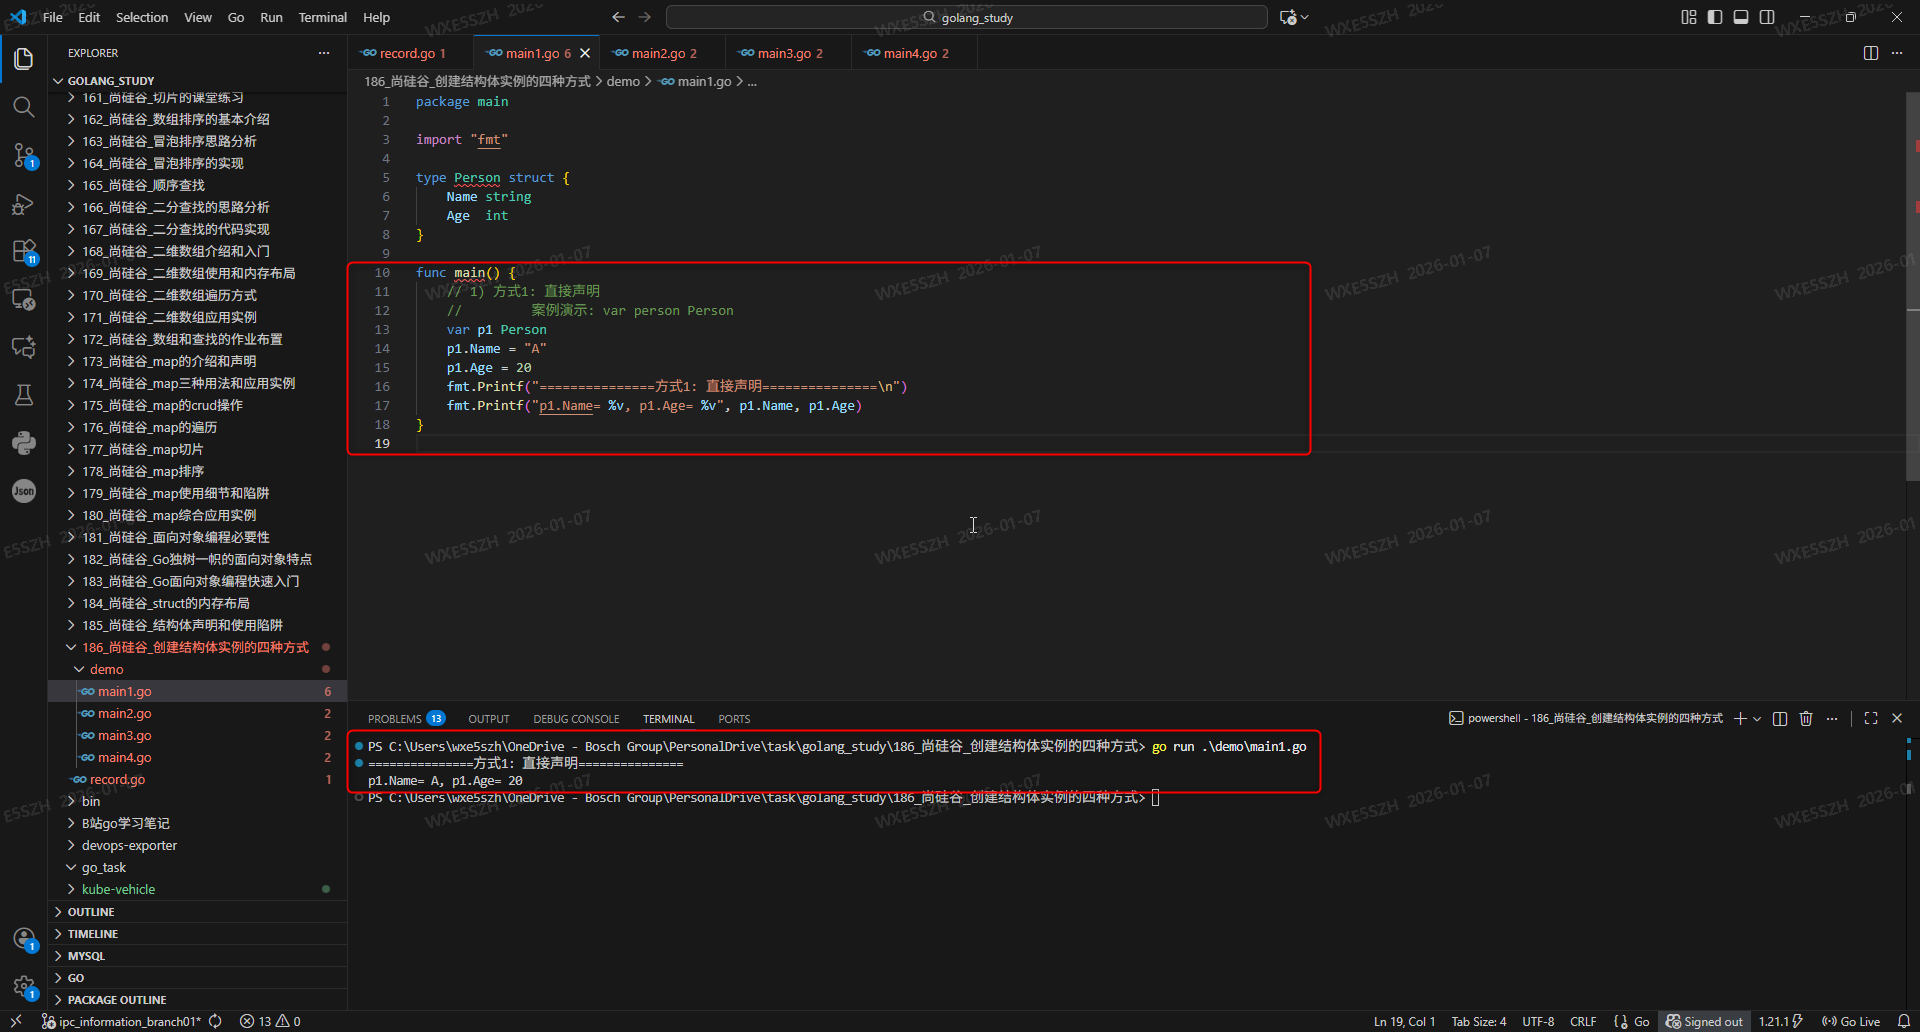The width and height of the screenshot is (1920, 1032).
Task: Open the new terminal launch profile dropdown
Action: tap(1757, 718)
